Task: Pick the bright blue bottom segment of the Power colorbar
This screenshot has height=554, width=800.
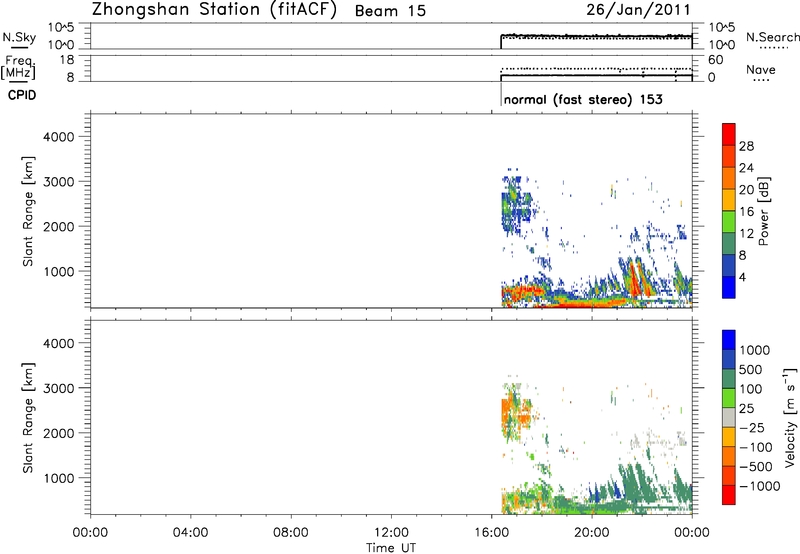Action: (729, 287)
